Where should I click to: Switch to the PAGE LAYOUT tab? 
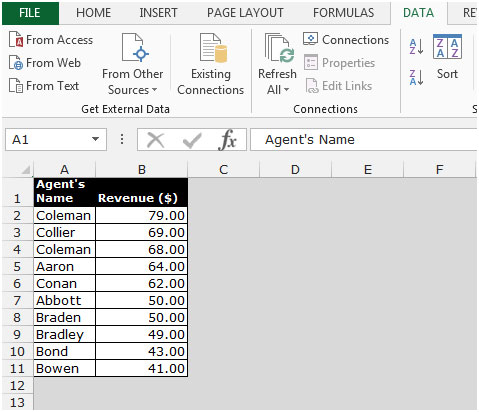tap(245, 13)
